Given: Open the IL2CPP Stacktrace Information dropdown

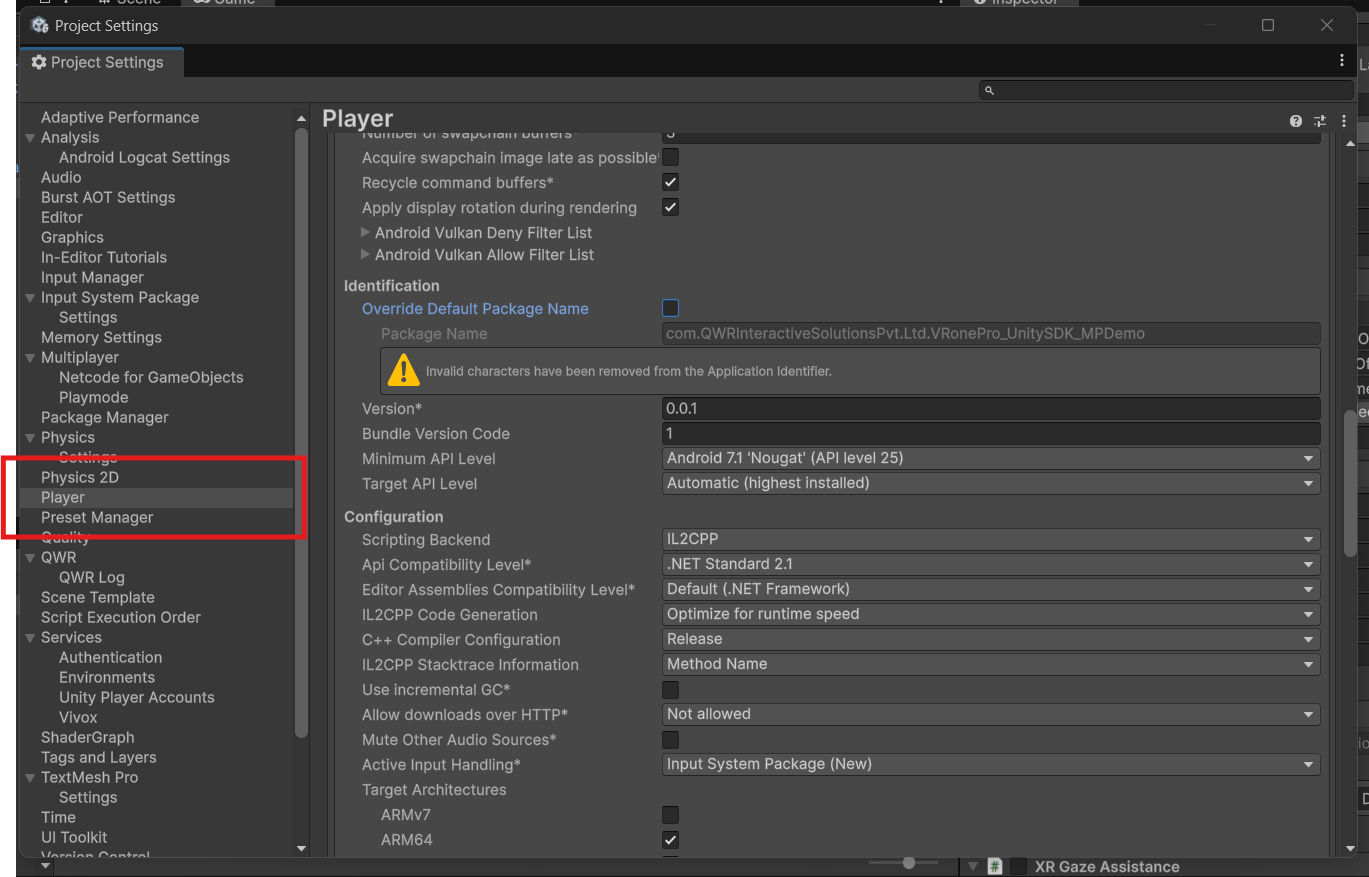Looking at the screenshot, I should coord(991,664).
